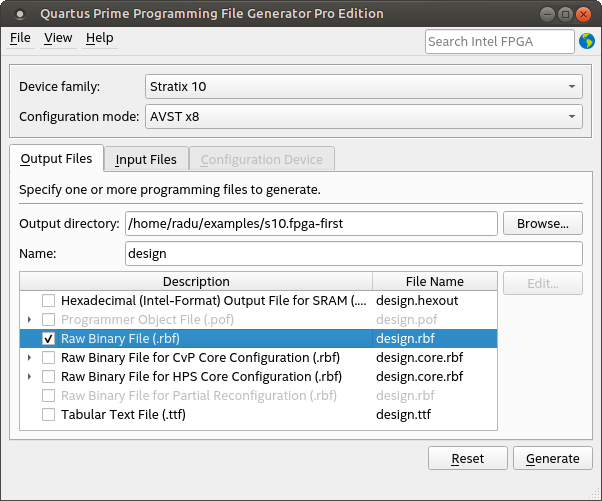Tick the Tabular Text File (.ttf) checkbox
Image resolution: width=602 pixels, height=501 pixels.
[x=48, y=415]
